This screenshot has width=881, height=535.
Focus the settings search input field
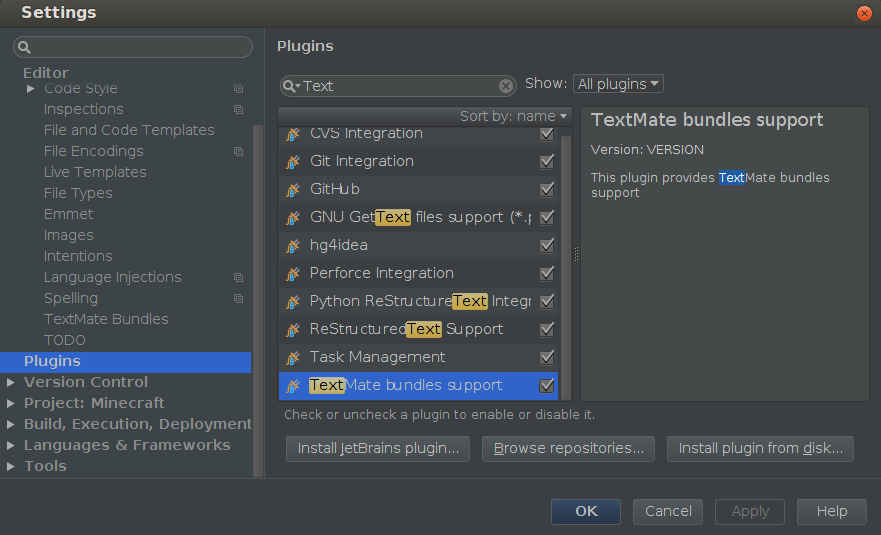[133, 47]
